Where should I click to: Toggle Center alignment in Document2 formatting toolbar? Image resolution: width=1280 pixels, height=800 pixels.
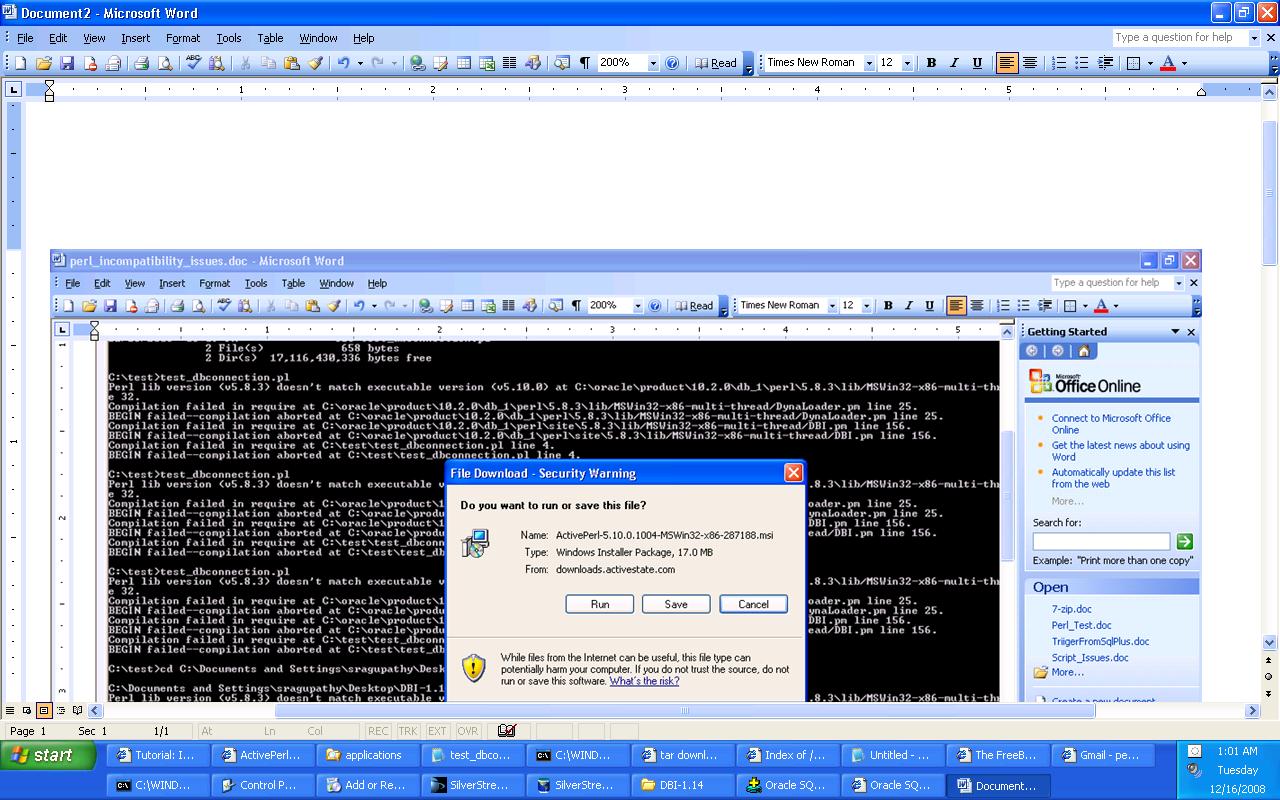(x=1030, y=63)
